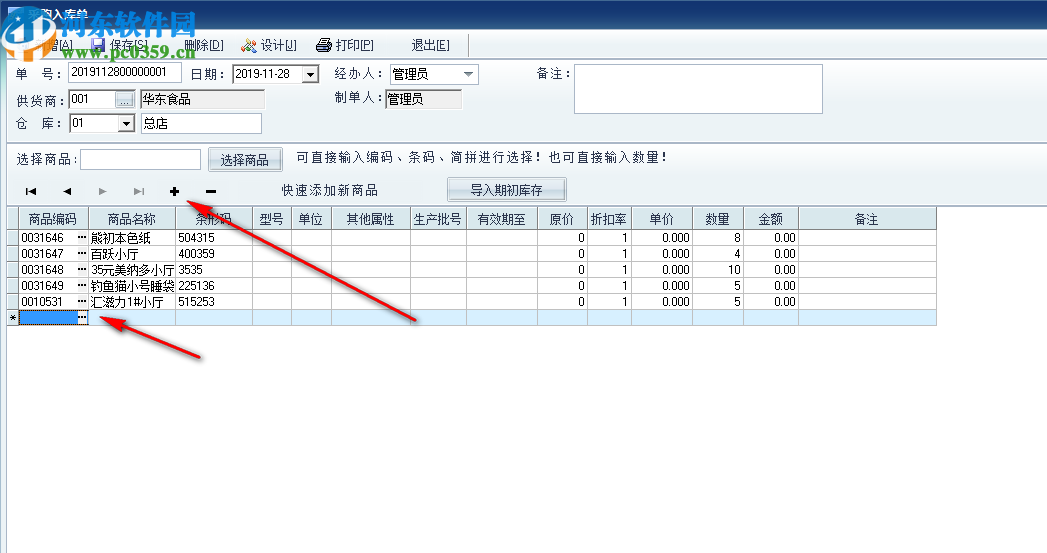Click the 保存[S] save toolbar label
The height and width of the screenshot is (553, 1047).
(x=129, y=45)
